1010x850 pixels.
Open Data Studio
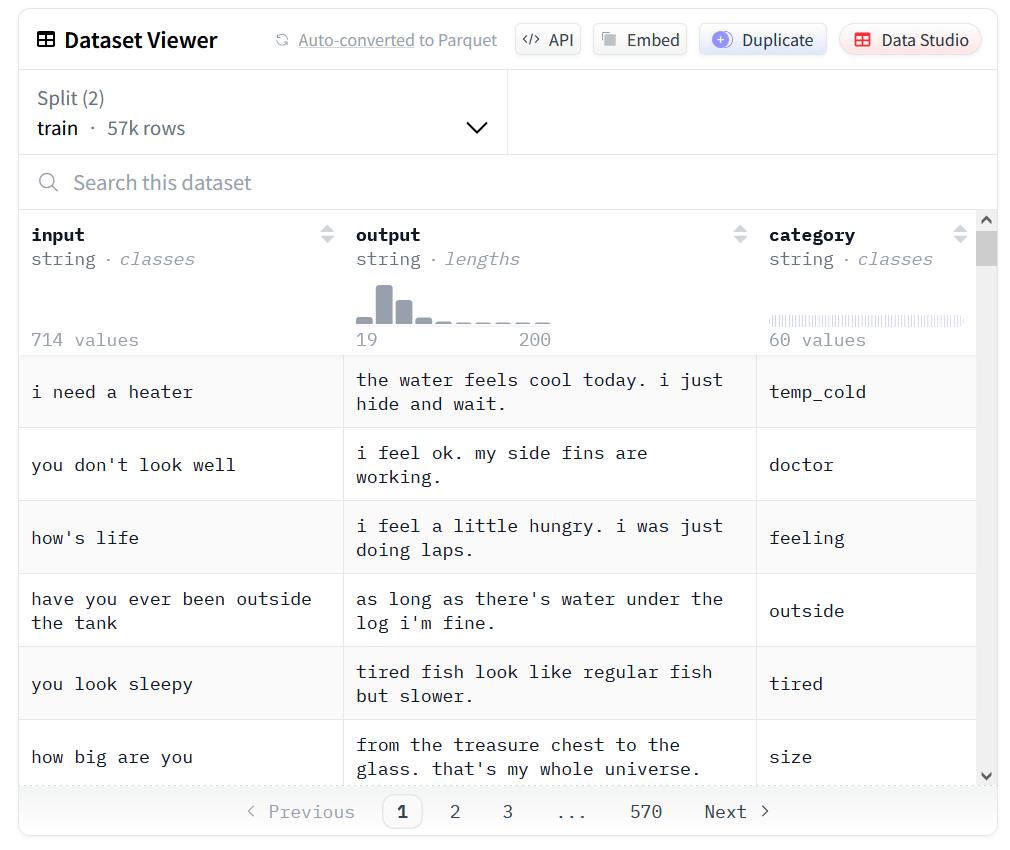coord(910,40)
